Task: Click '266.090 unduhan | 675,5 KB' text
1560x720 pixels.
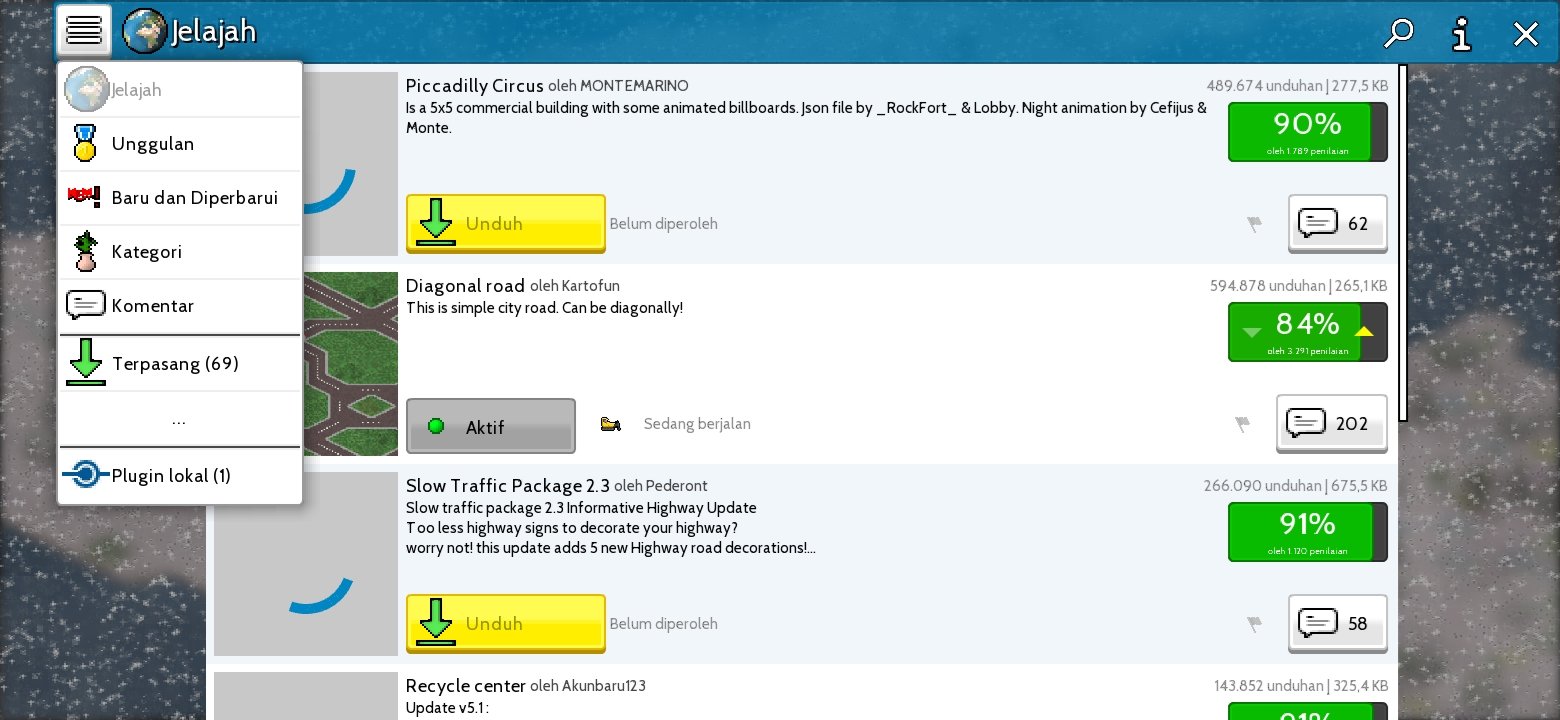Action: [1295, 487]
